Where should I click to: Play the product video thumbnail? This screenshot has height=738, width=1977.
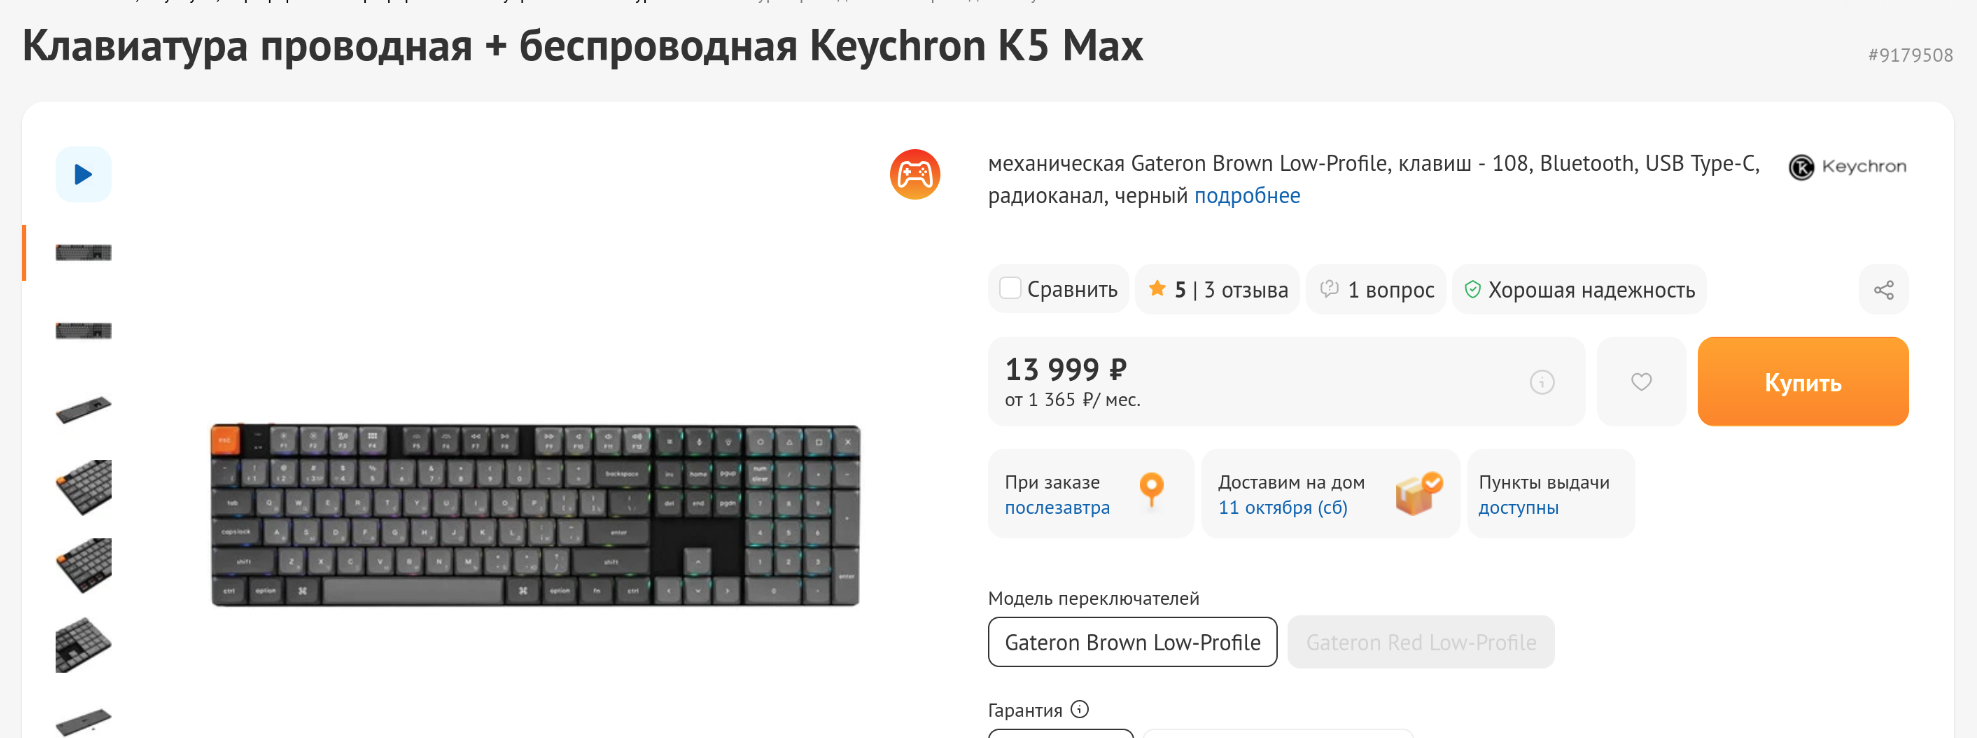point(83,174)
